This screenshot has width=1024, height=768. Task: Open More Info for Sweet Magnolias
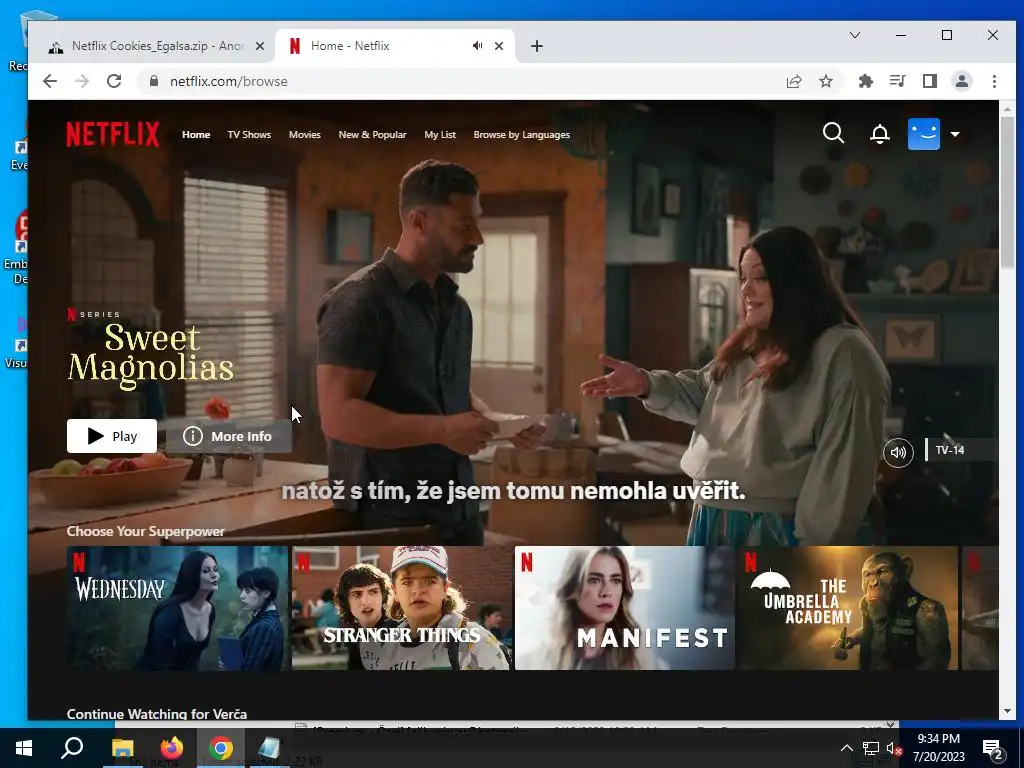coord(228,436)
